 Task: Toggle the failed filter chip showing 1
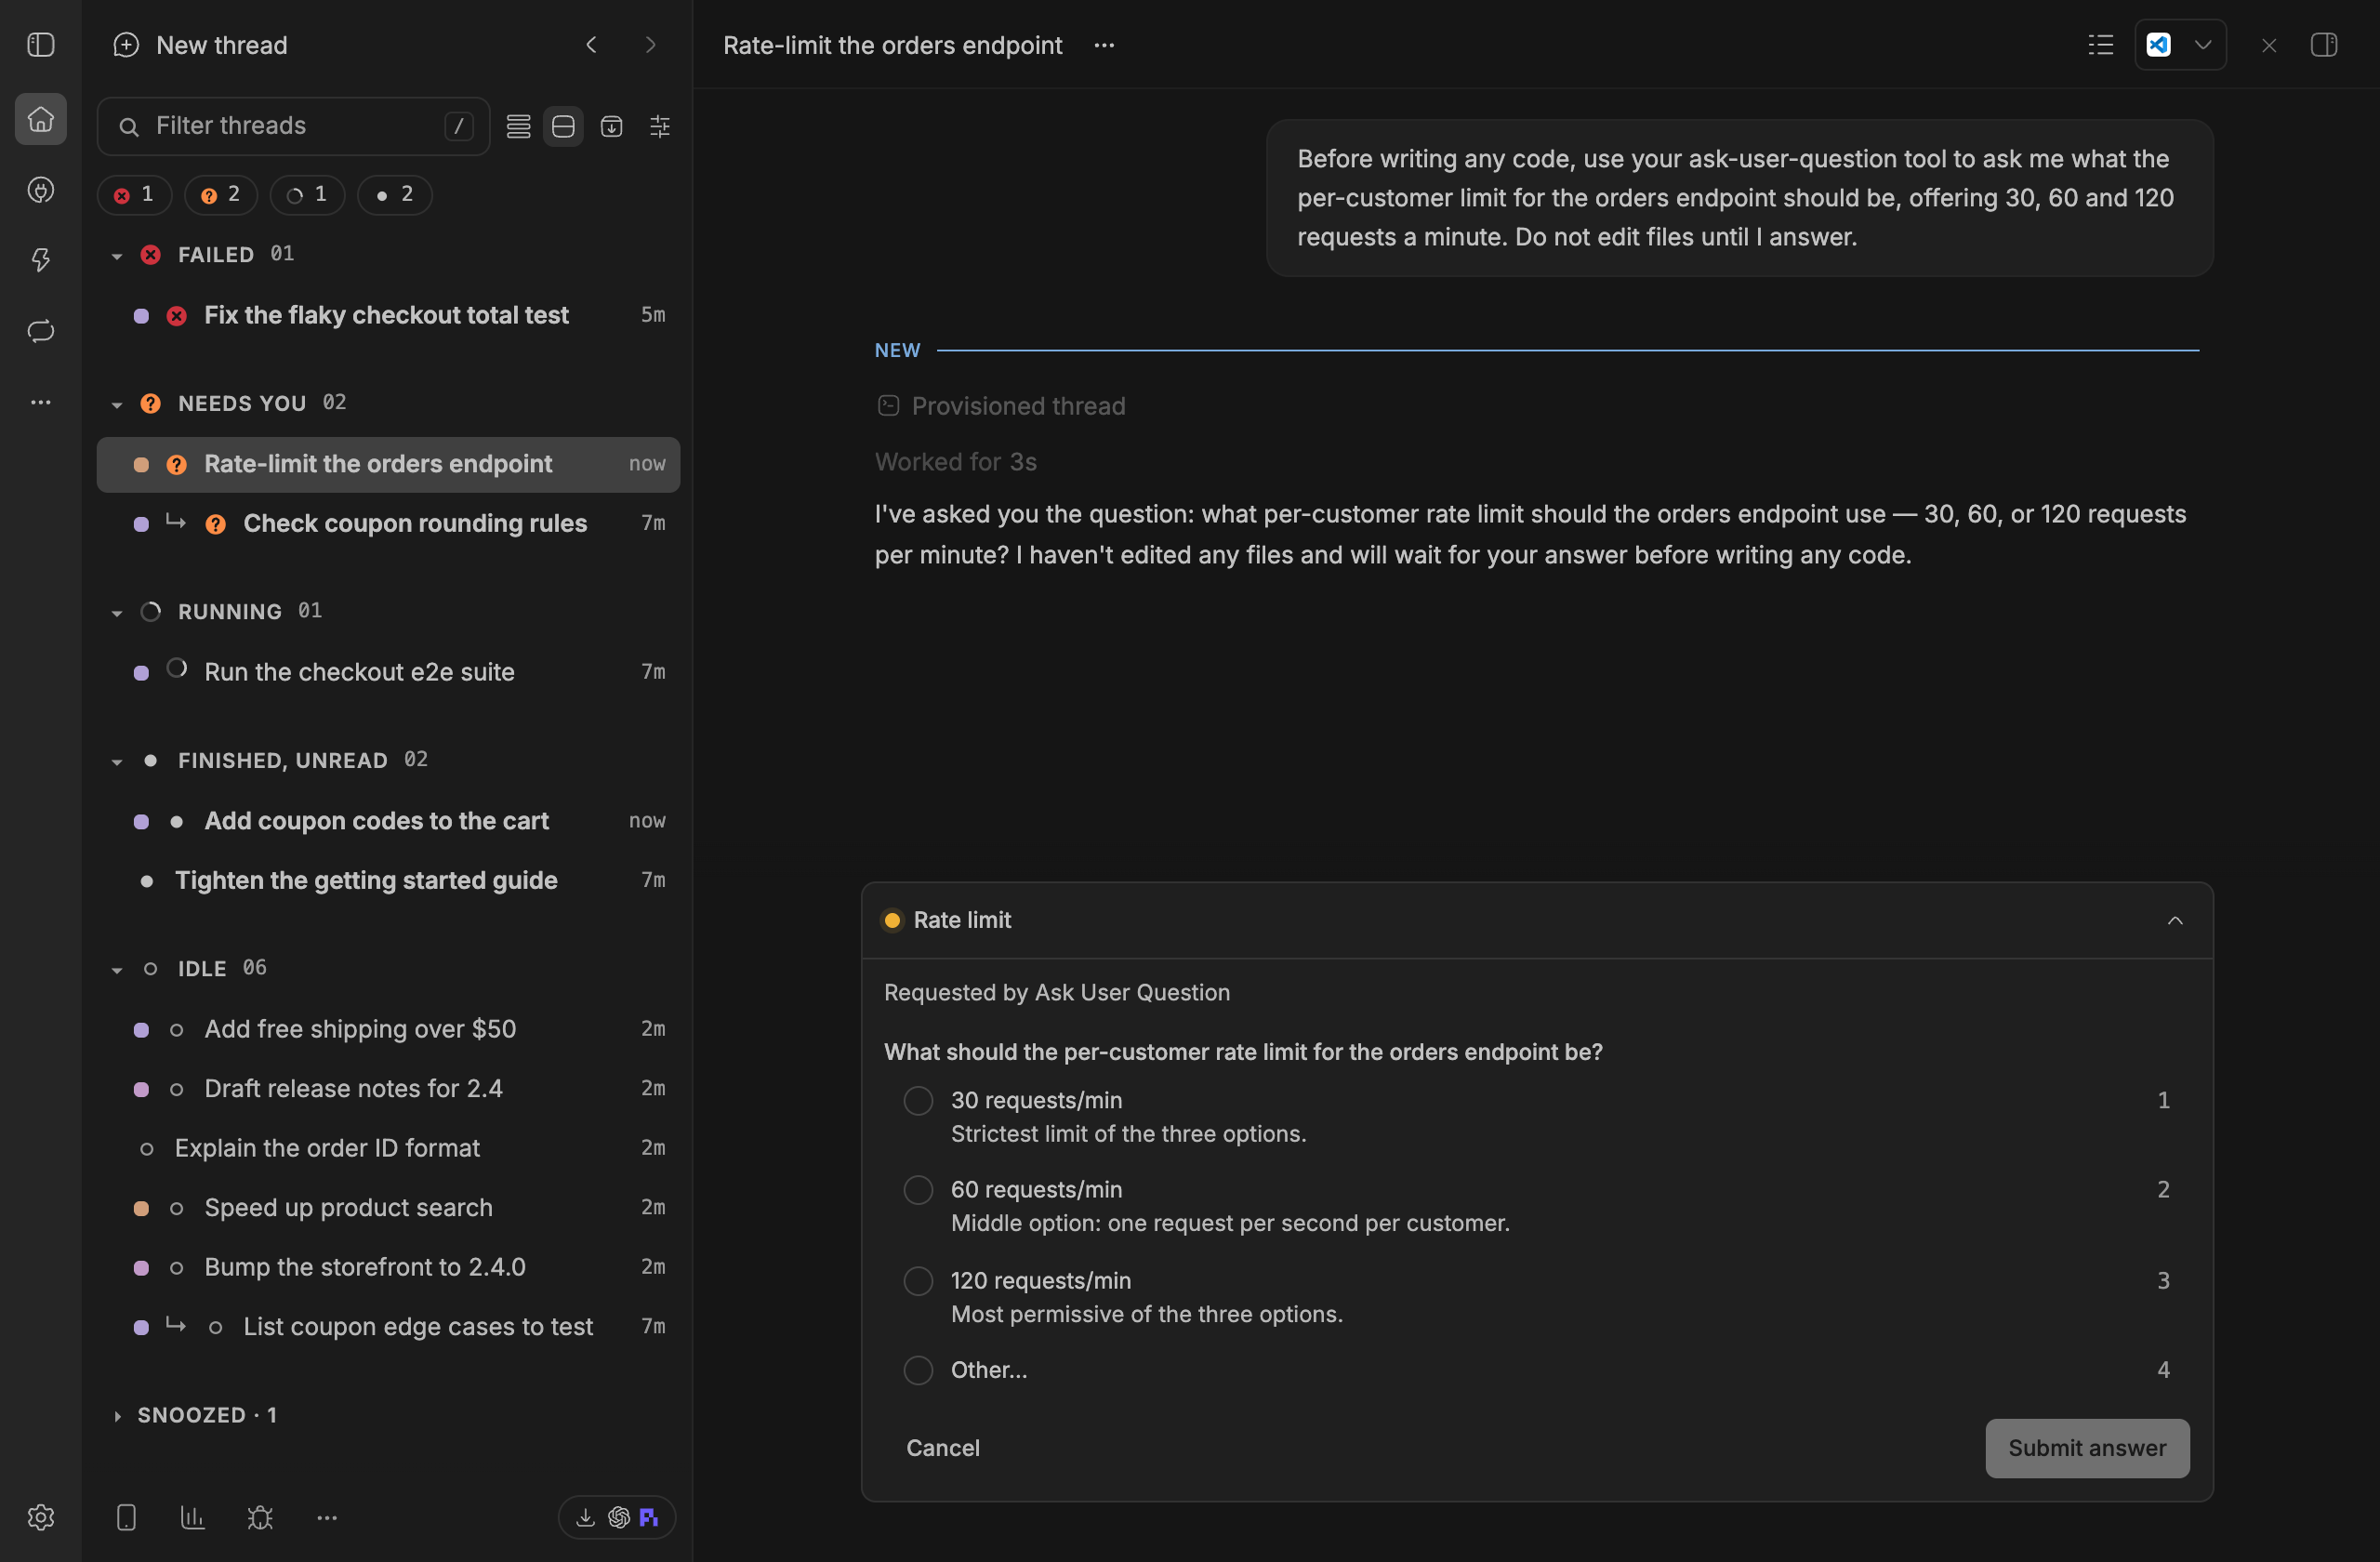tap(134, 195)
